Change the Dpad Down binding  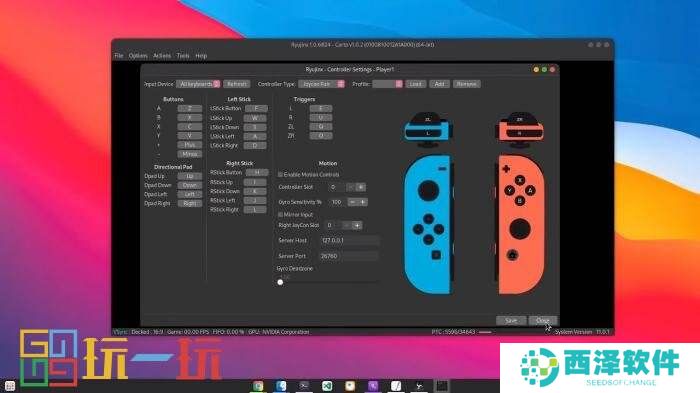pos(190,185)
